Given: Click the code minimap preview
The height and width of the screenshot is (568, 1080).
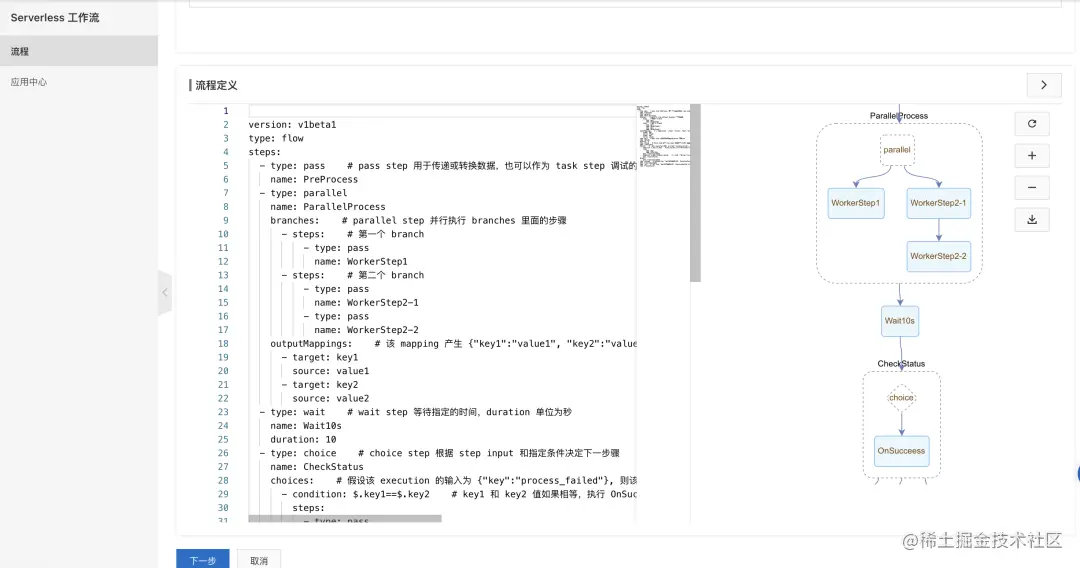Looking at the screenshot, I should pyautogui.click(x=664, y=136).
